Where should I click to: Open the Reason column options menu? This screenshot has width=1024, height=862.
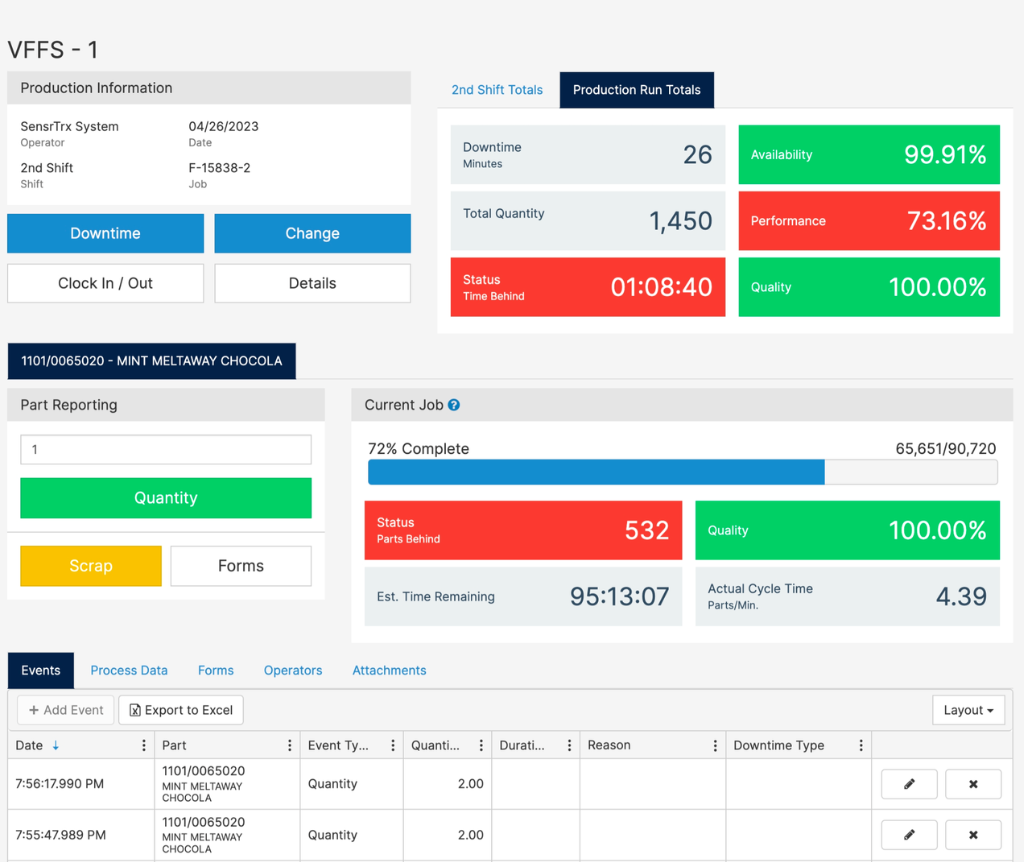click(715, 745)
